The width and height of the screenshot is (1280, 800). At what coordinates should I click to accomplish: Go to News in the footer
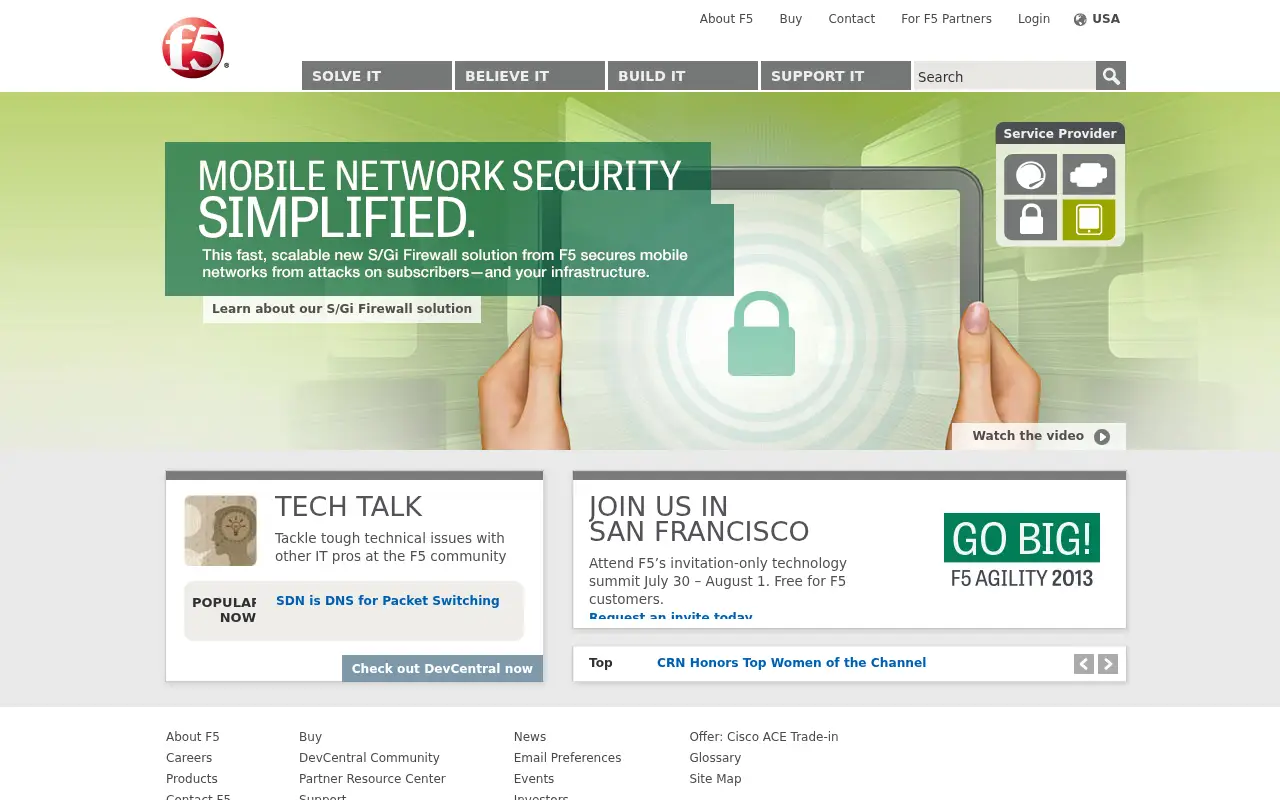(x=530, y=737)
